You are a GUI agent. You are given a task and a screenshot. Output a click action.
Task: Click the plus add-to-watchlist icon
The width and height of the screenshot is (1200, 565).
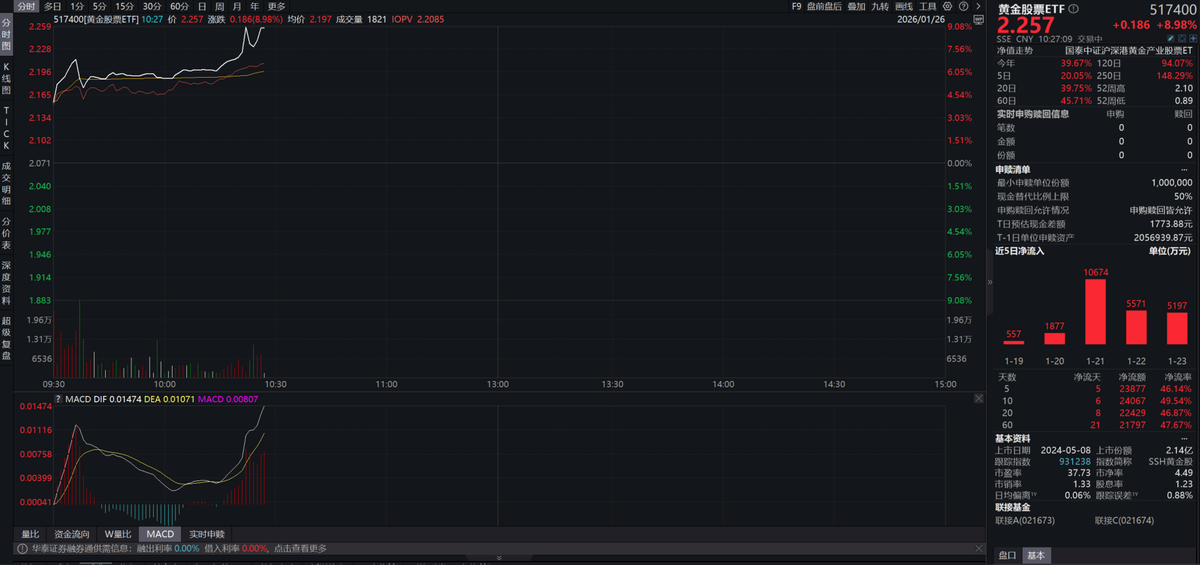point(1190,38)
